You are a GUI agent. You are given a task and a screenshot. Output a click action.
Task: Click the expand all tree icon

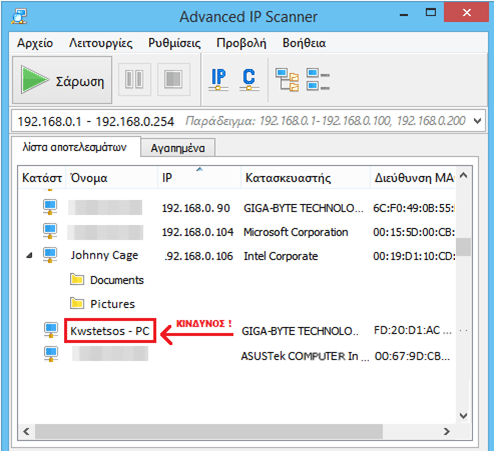tap(287, 79)
